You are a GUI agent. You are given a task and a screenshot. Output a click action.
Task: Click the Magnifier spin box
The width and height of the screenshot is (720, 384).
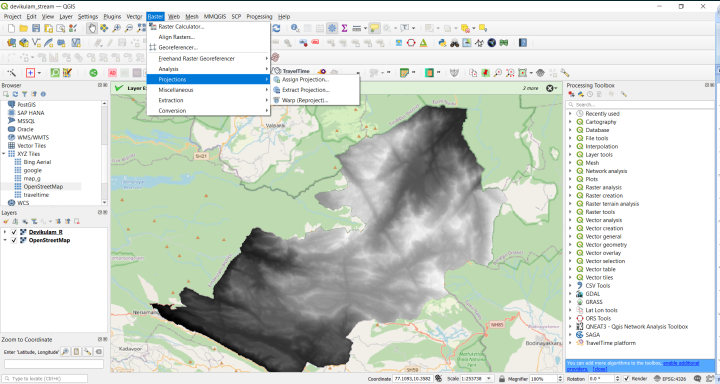click(x=546, y=379)
